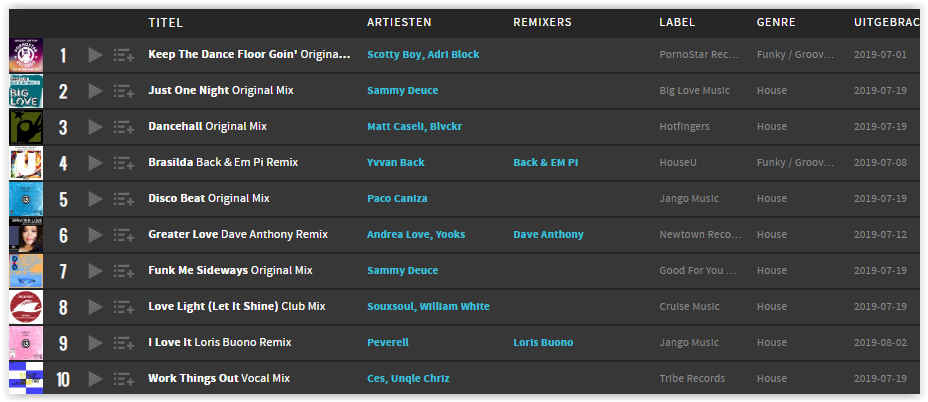928x402 pixels.
Task: Play Disco Beat track
Action: [95, 199]
